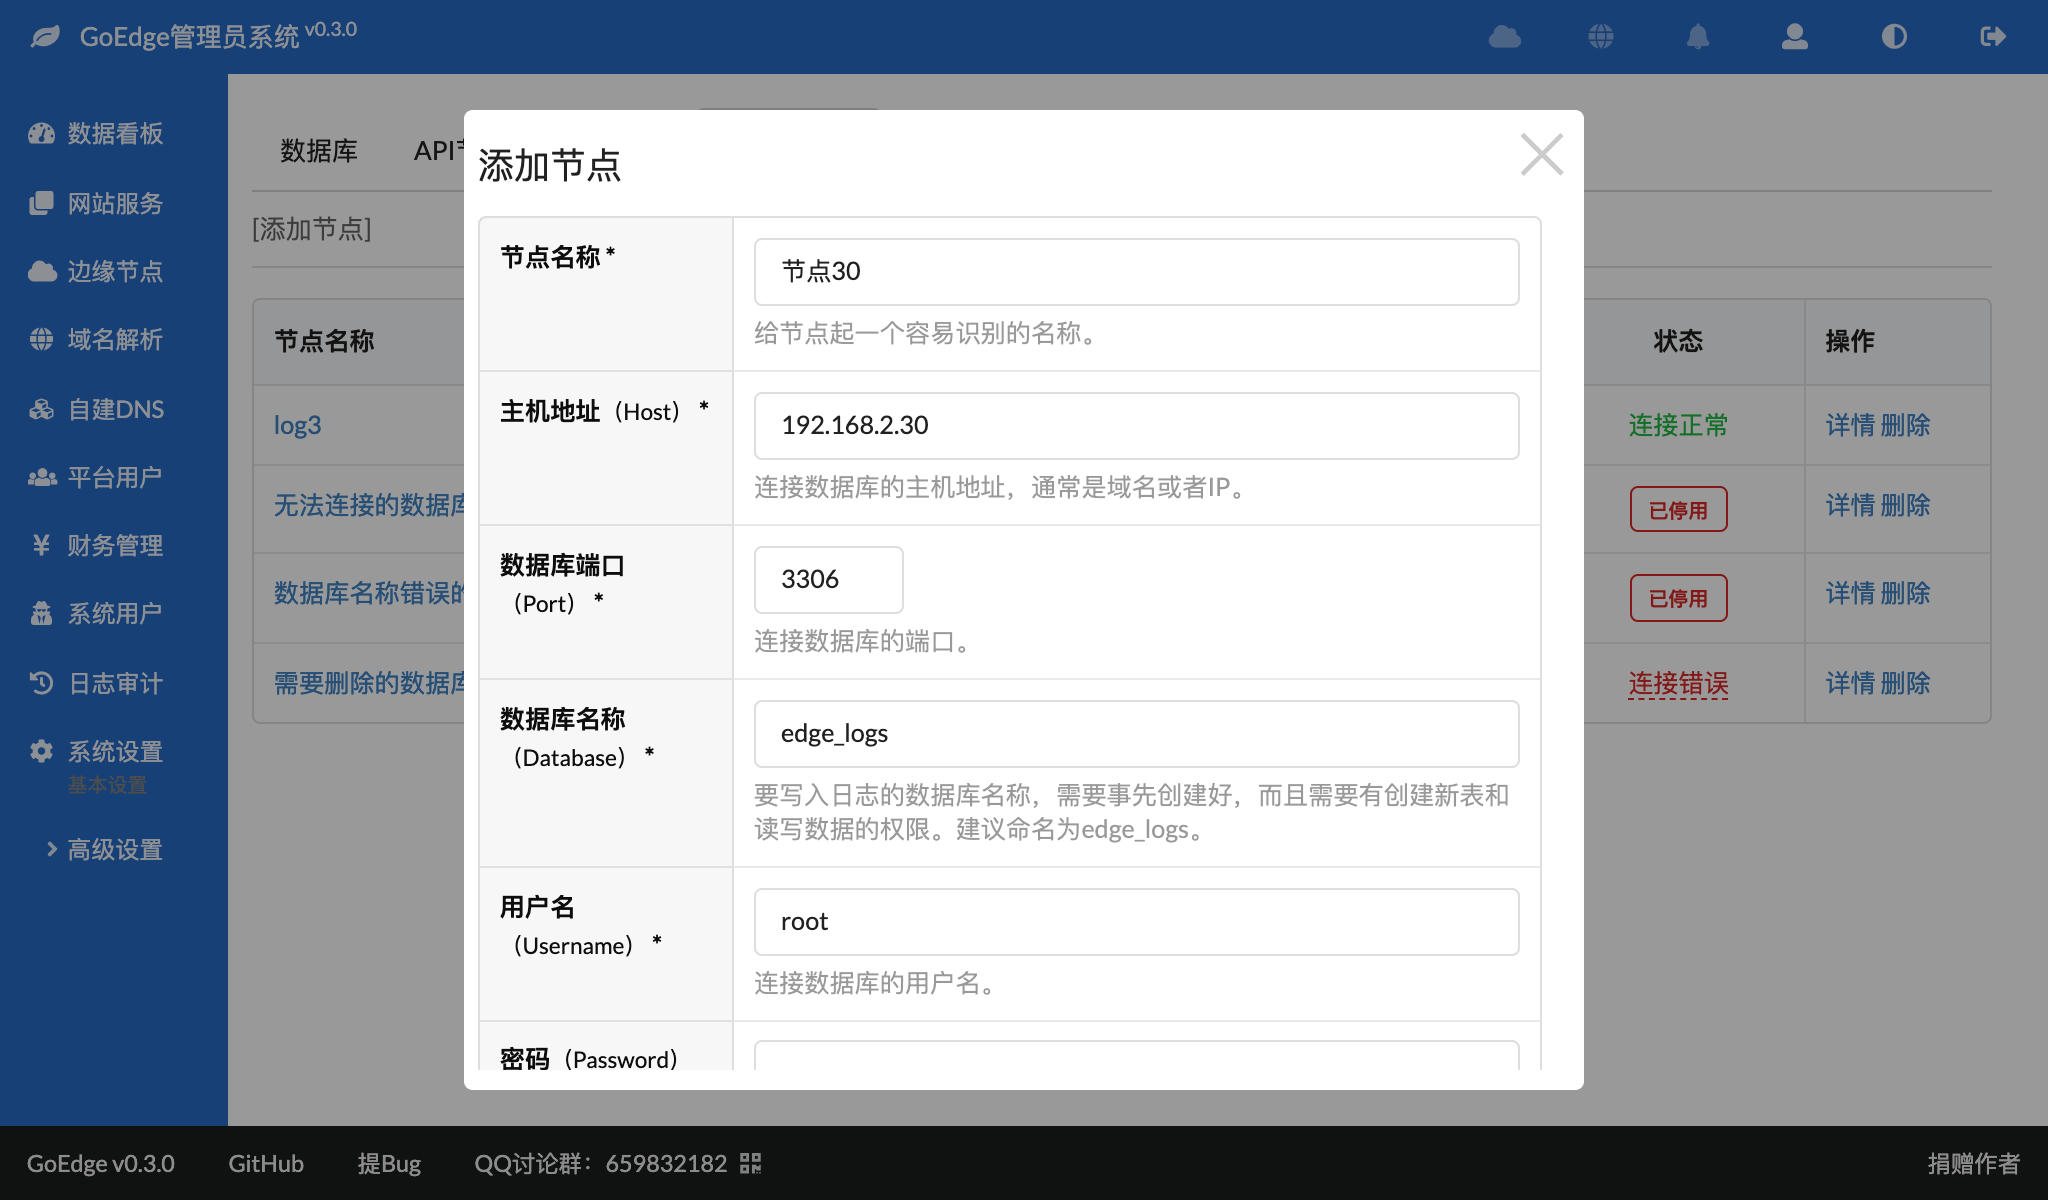
Task: Open 需要删除的数据库 node link
Action: pos(369,683)
